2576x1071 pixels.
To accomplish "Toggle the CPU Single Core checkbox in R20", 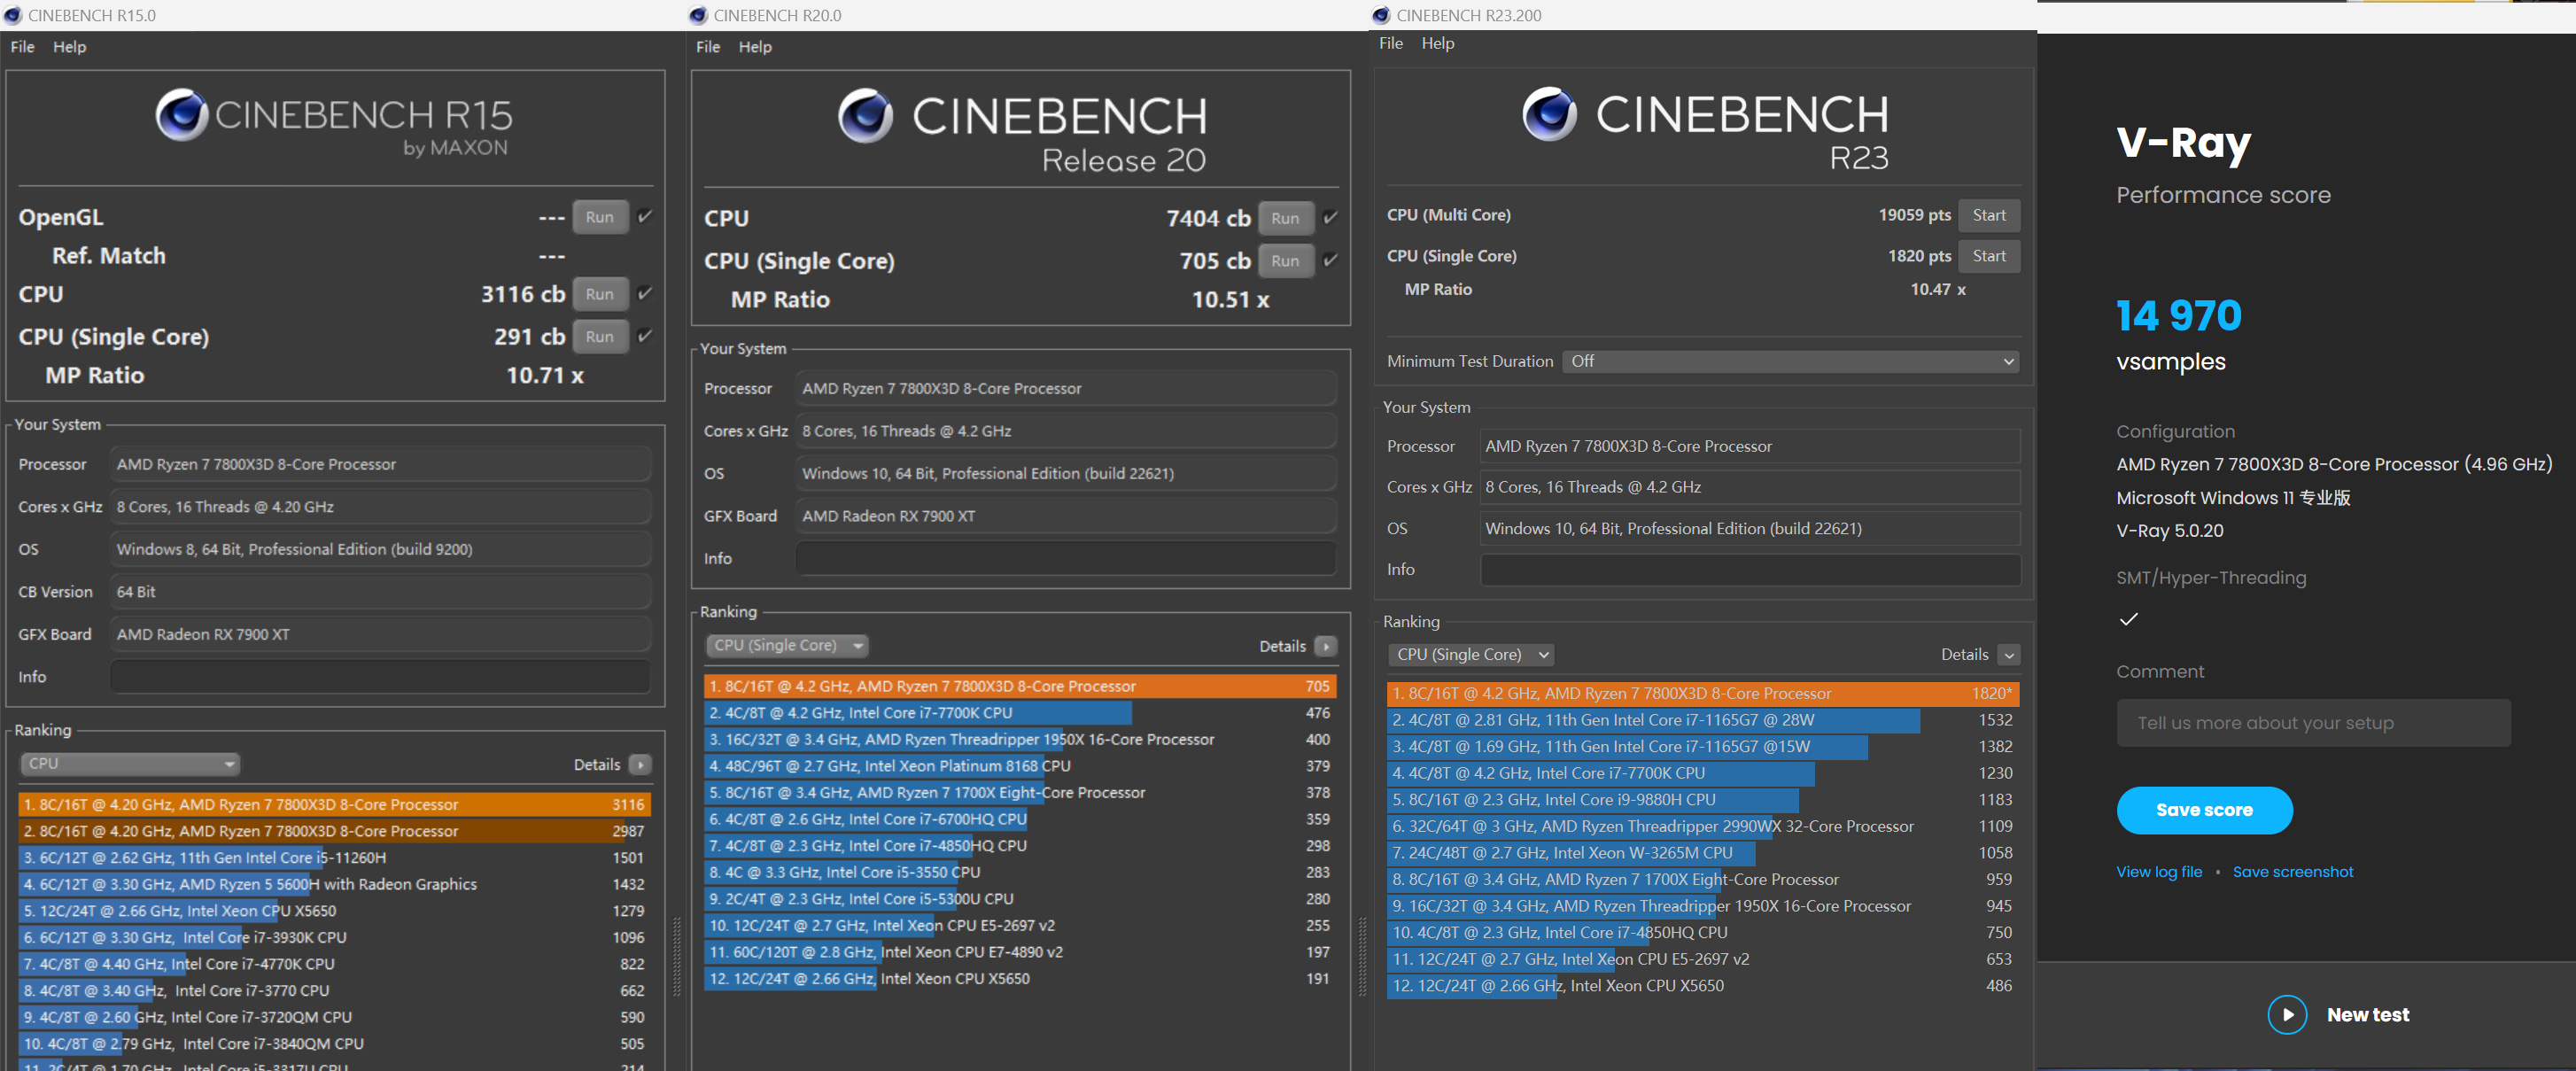I will click(x=1330, y=260).
